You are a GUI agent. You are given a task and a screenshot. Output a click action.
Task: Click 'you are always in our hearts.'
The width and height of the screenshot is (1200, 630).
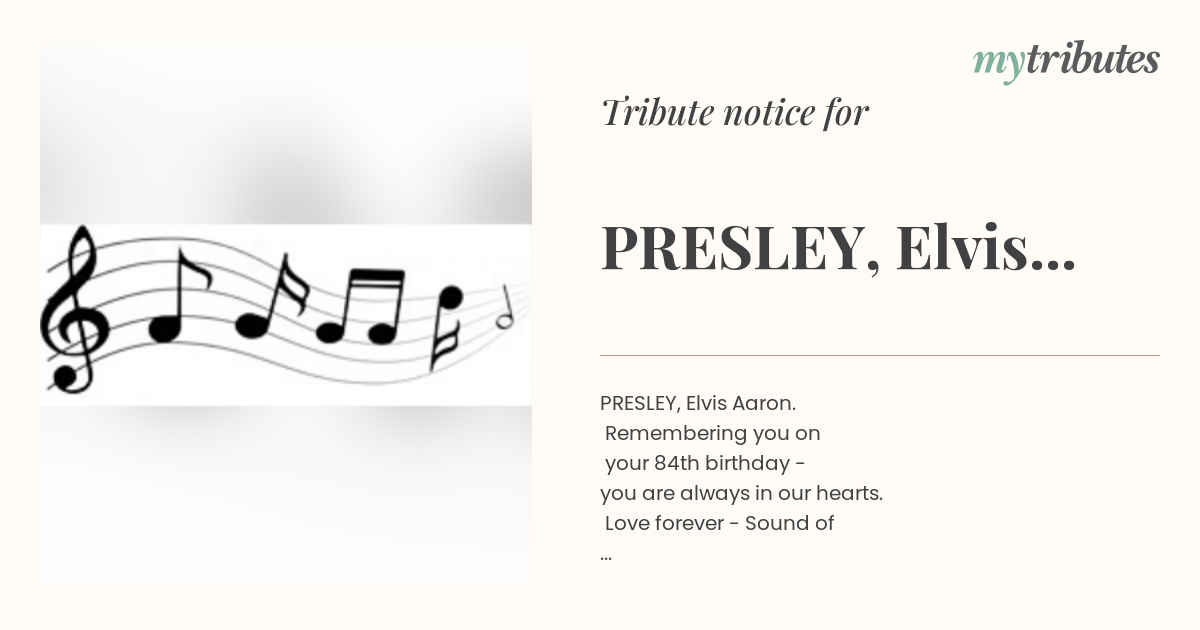pos(741,493)
